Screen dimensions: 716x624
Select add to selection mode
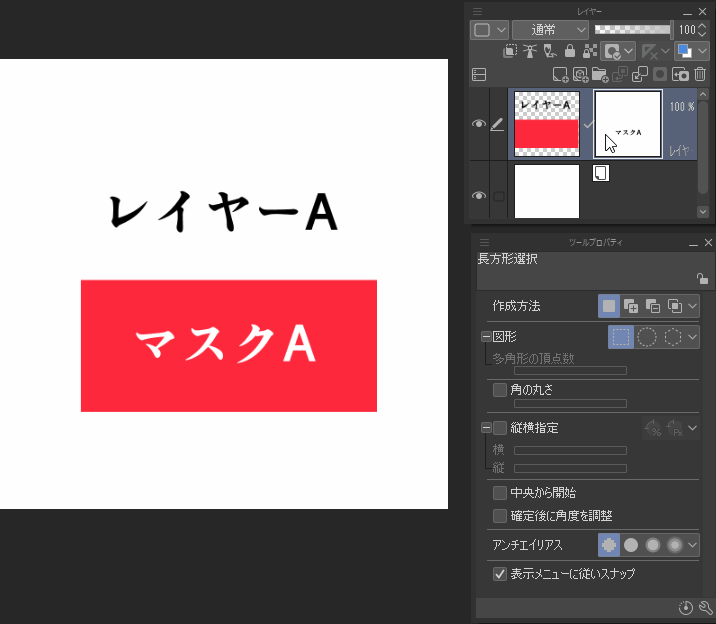coord(631,306)
